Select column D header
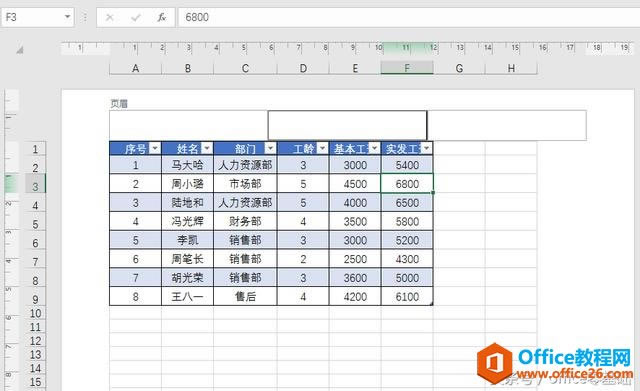Viewport: 640px width, 391px height. (x=303, y=68)
